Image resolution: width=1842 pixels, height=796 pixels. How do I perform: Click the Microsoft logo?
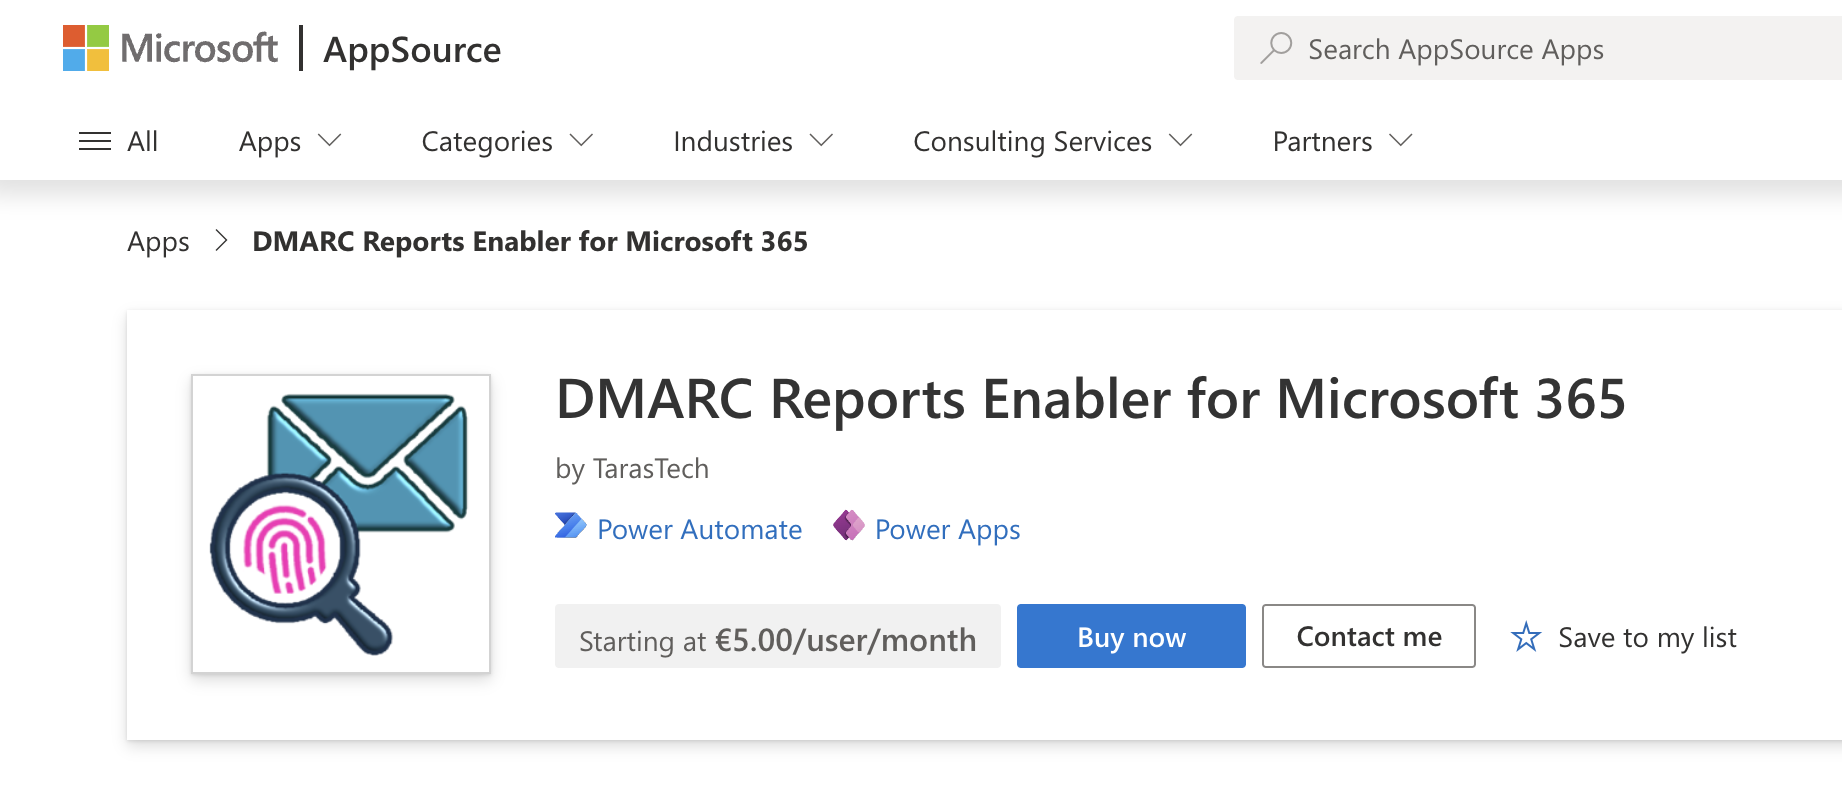coord(170,48)
